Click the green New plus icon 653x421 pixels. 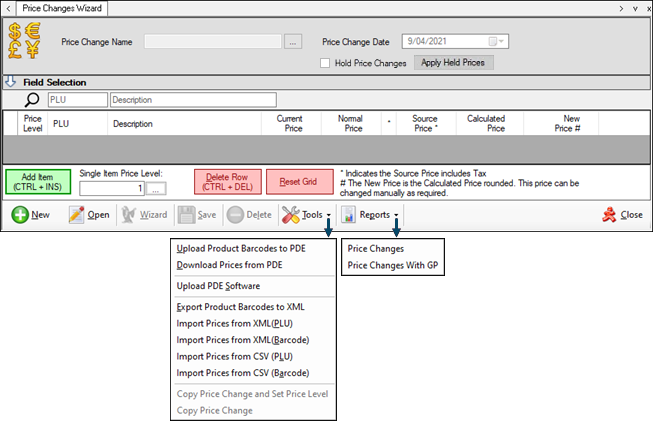tap(20, 215)
